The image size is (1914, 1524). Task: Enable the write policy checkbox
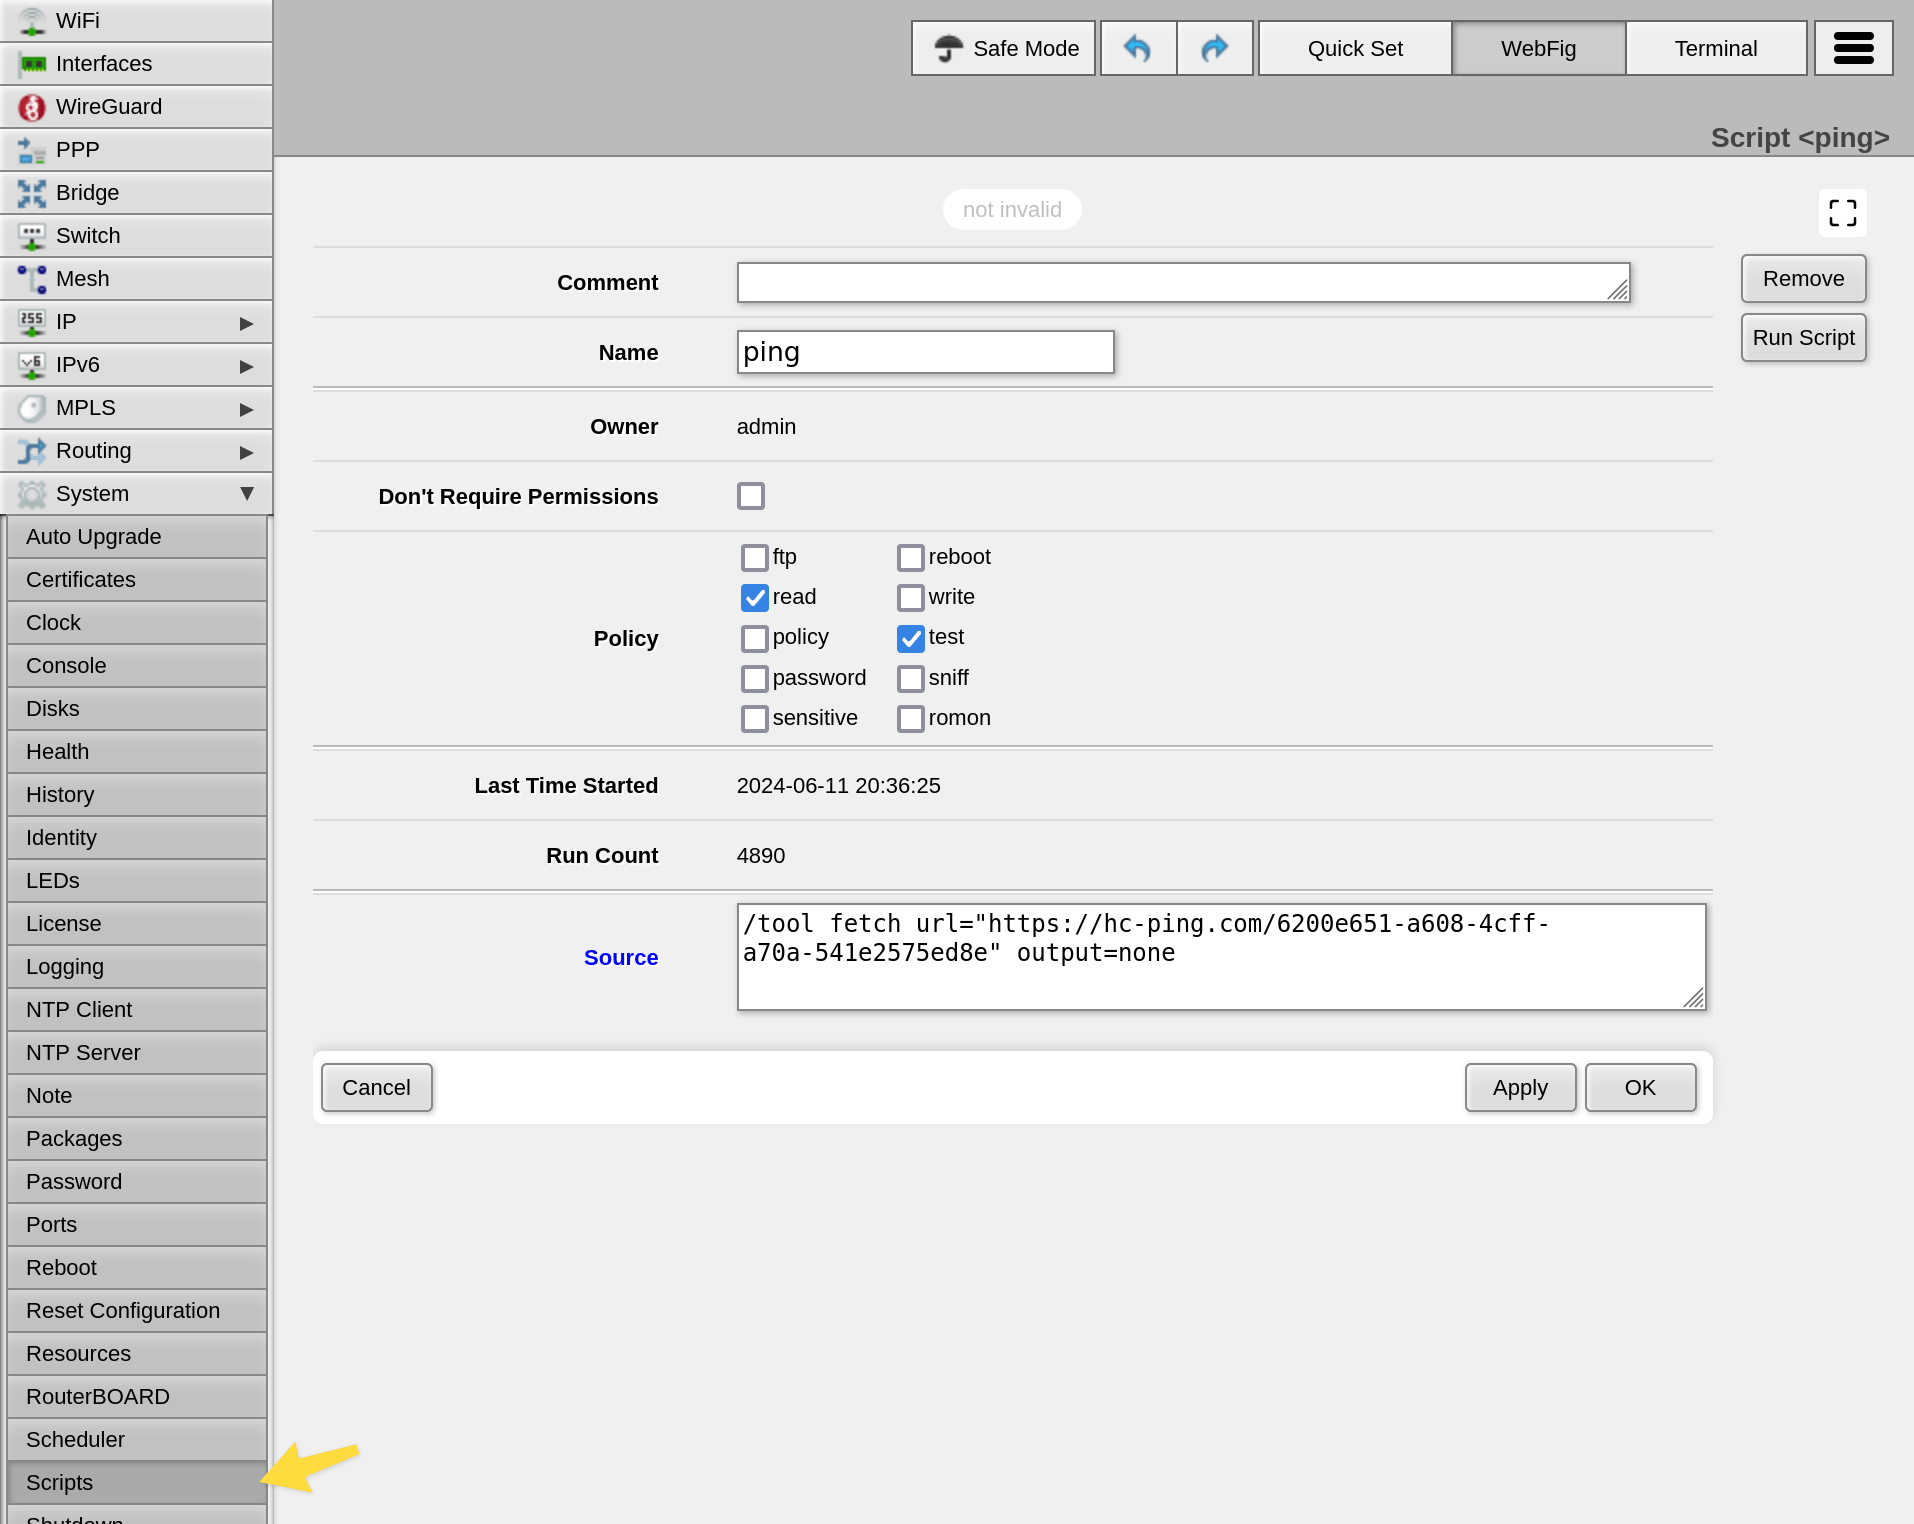910,597
